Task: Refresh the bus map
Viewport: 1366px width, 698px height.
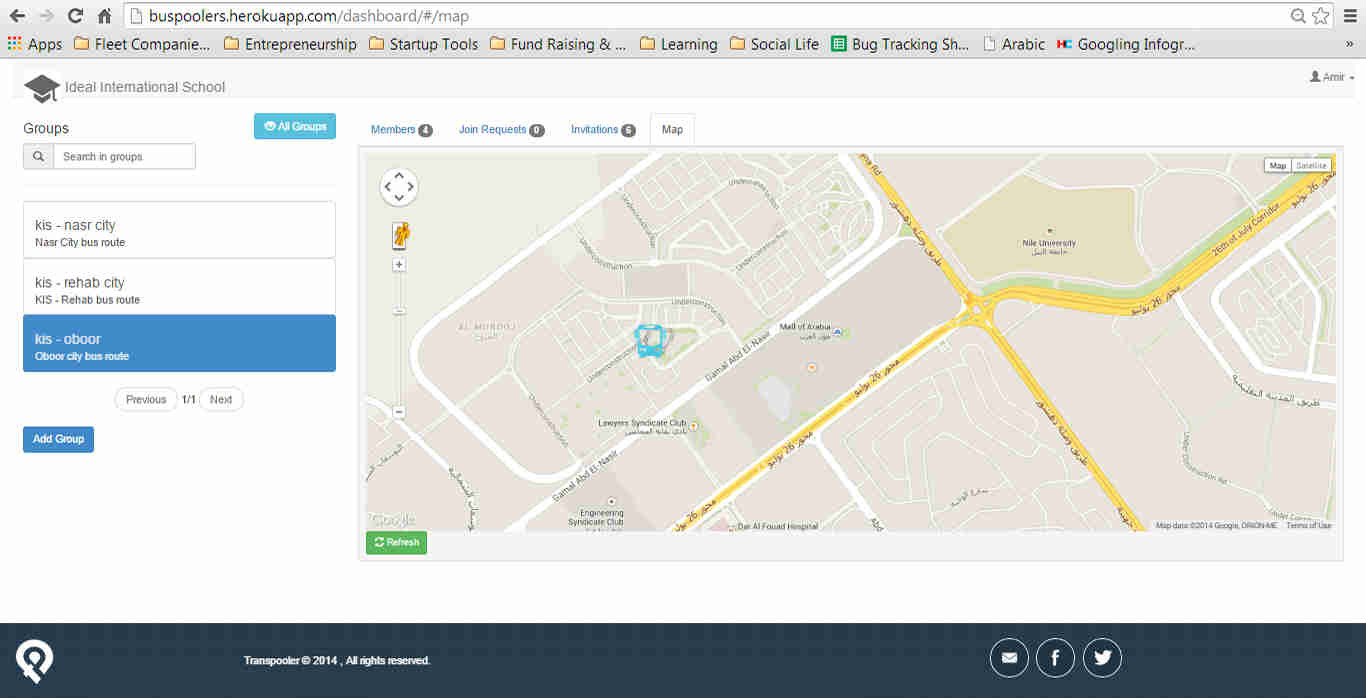Action: click(x=396, y=542)
